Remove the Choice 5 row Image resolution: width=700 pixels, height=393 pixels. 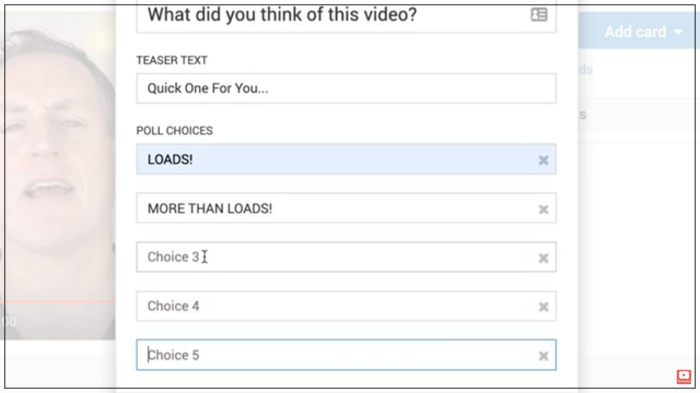point(543,356)
